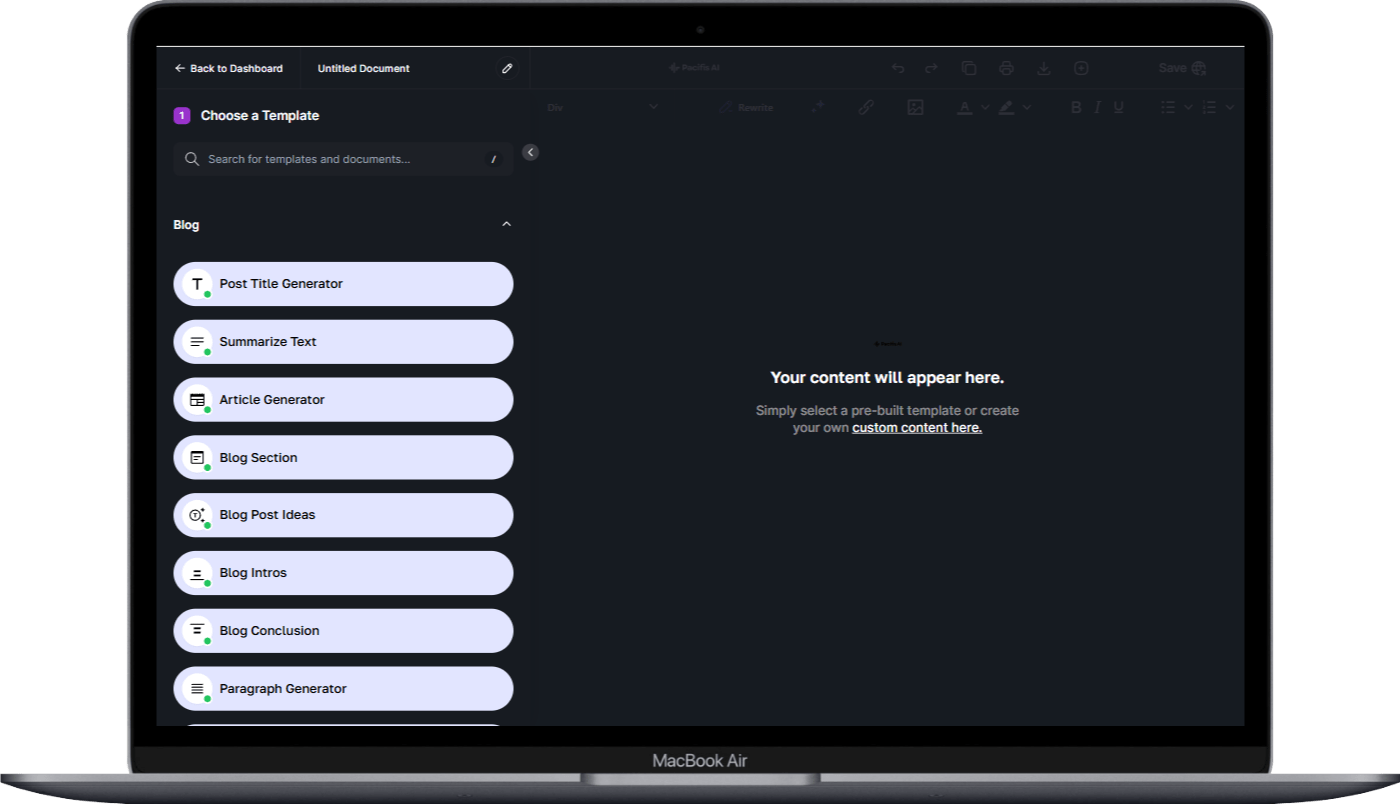Collapse the template sidebar with the arrow button
Image resolution: width=1400 pixels, height=804 pixels.
click(x=531, y=152)
